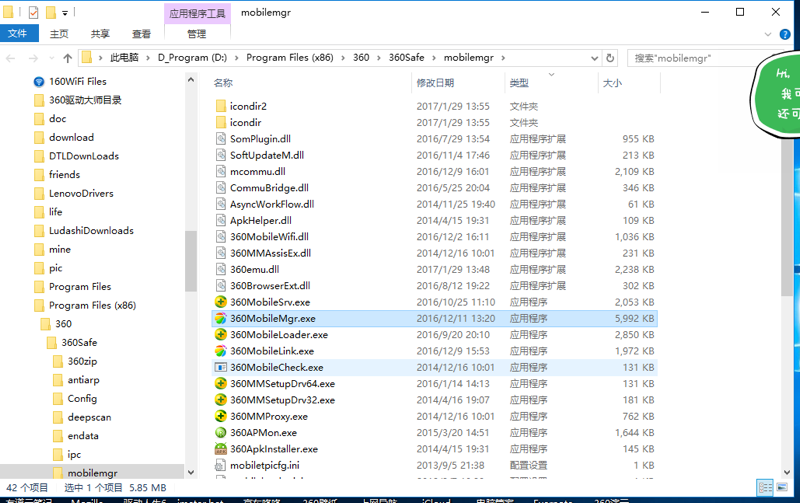
Task: Click the 360MMSetupDrv32.exe icon
Action: (x=220, y=400)
